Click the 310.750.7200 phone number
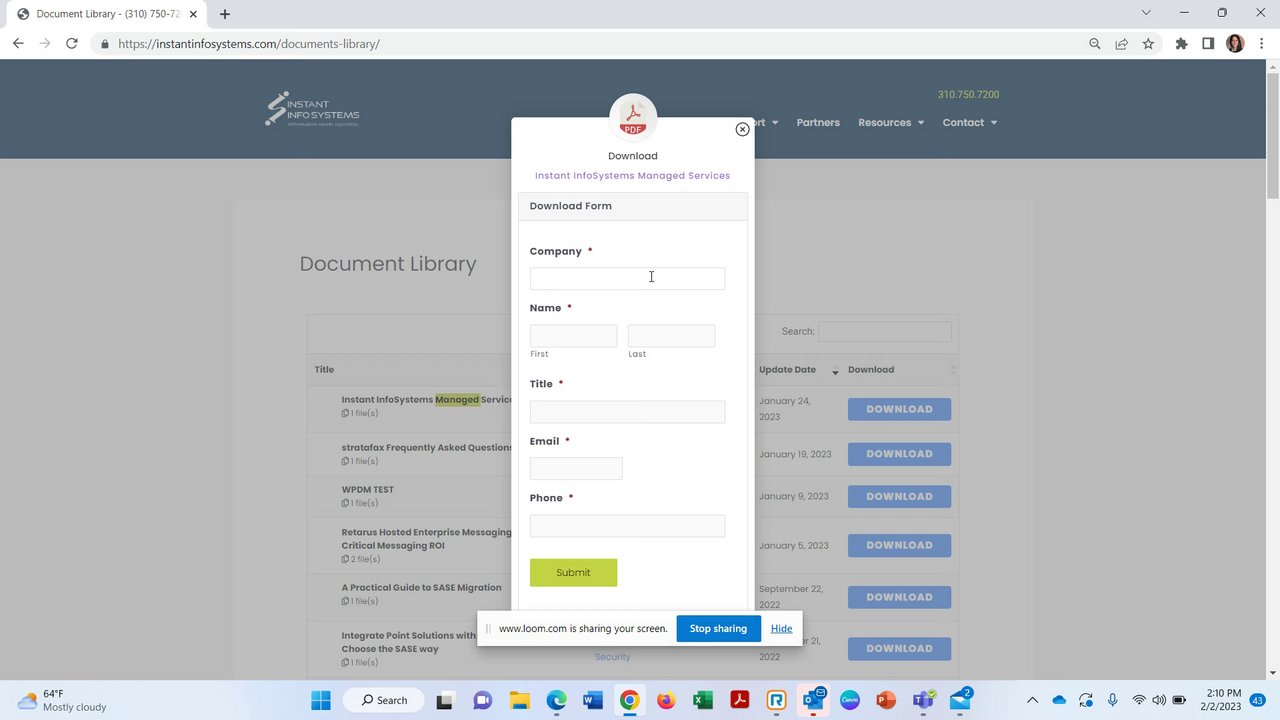 [968, 94]
